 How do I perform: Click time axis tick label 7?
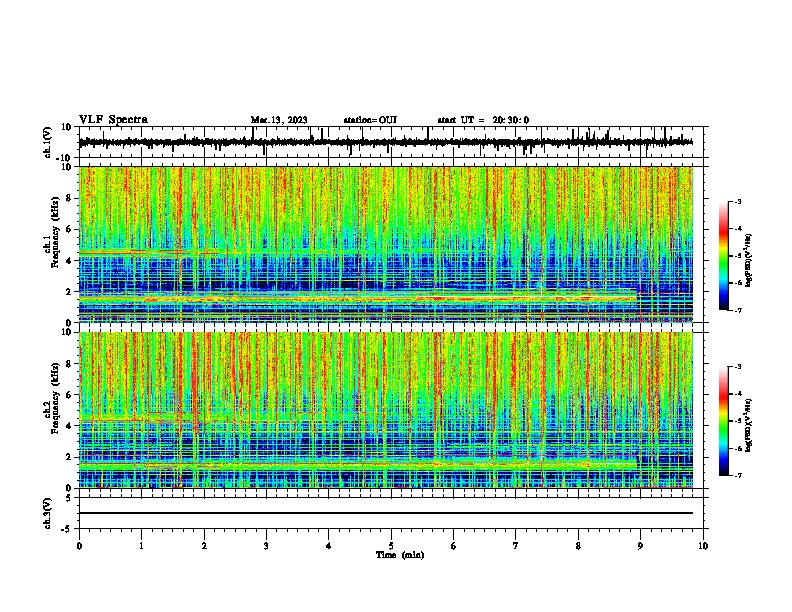click(516, 546)
